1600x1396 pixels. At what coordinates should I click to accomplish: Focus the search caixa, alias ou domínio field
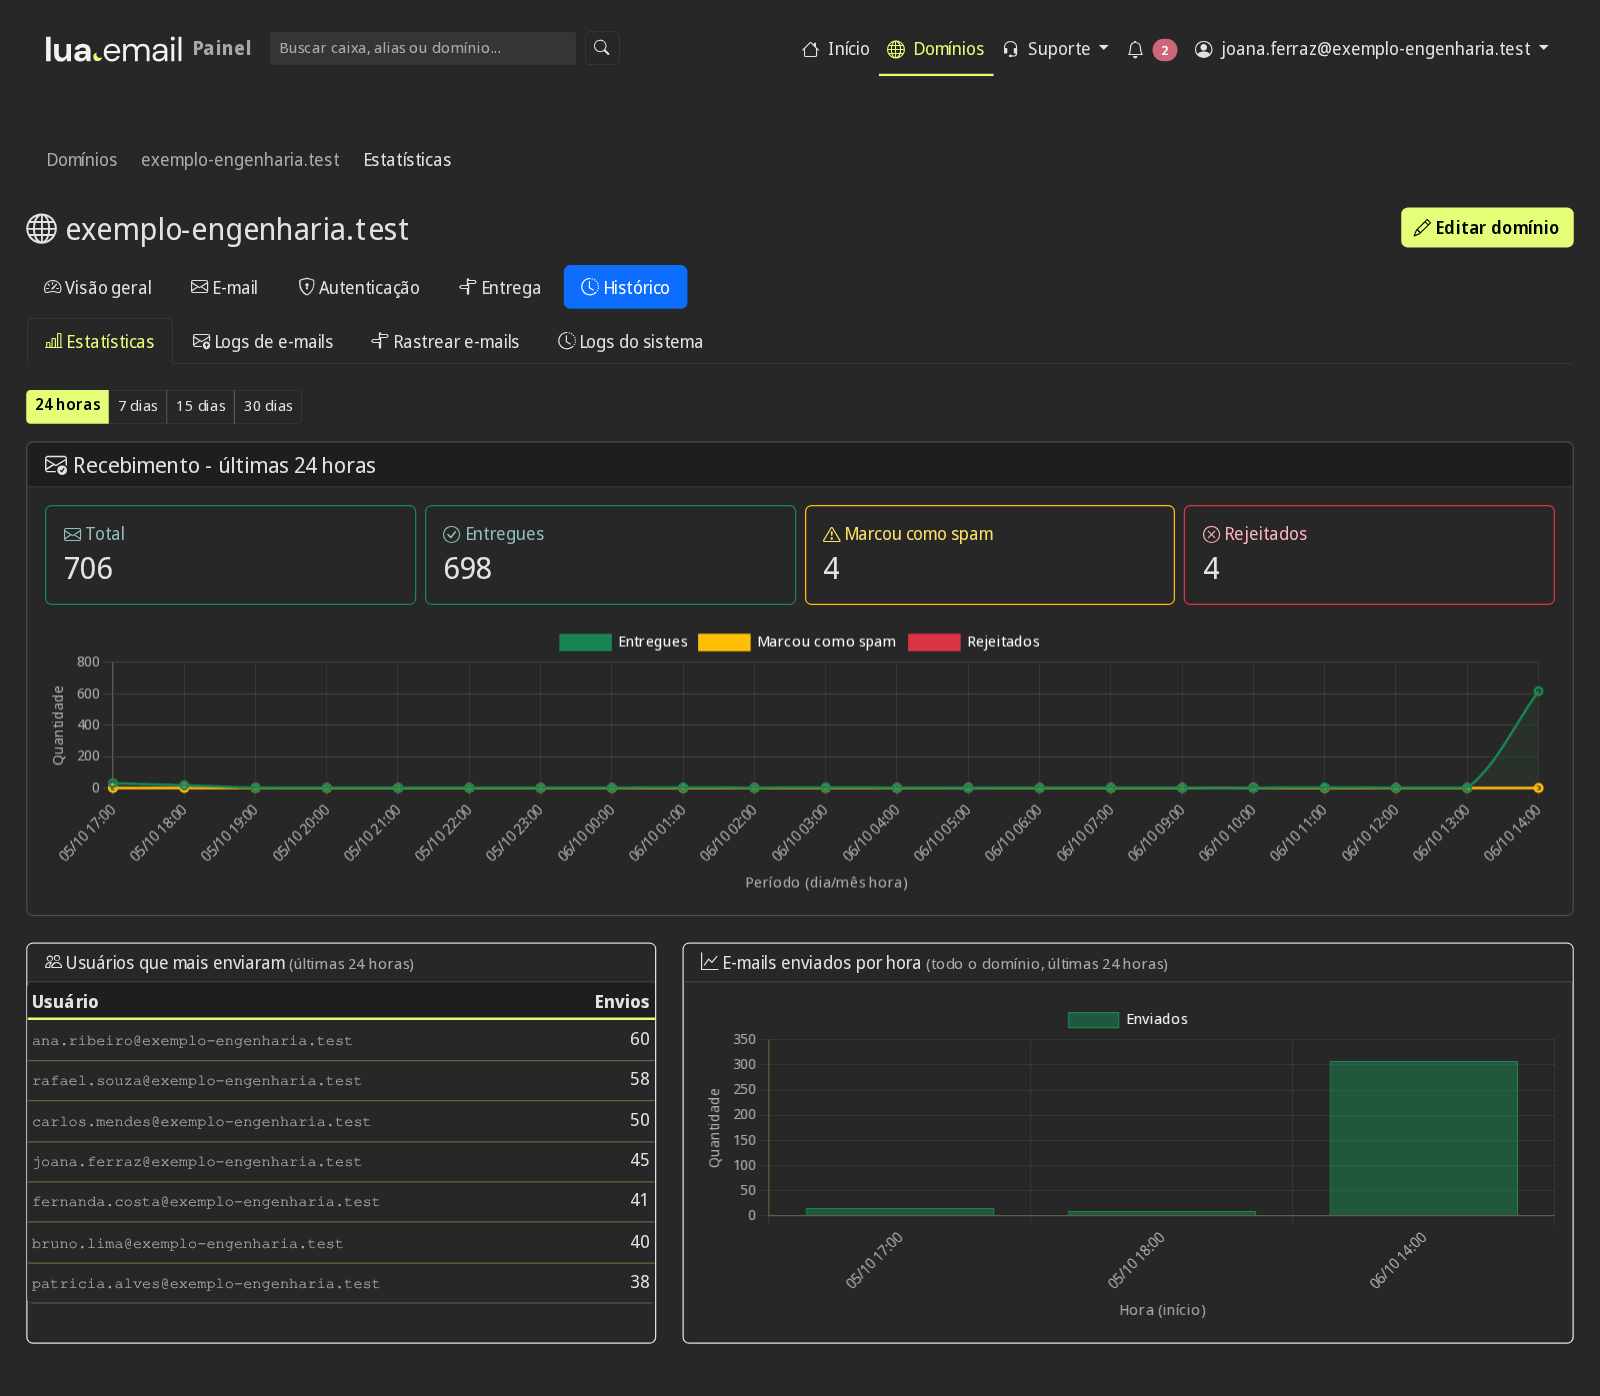[423, 48]
